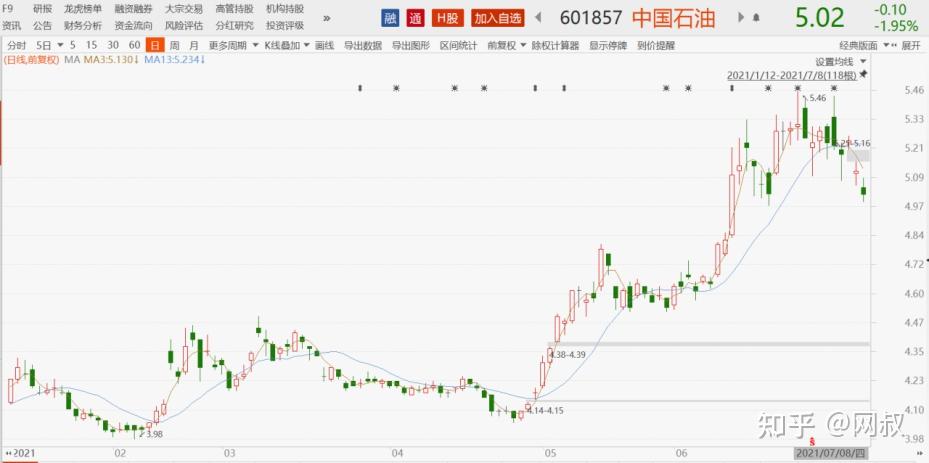Image resolution: width=929 pixels, height=463 pixels.
Task: Select the 15-minute period
Action: (x=91, y=45)
